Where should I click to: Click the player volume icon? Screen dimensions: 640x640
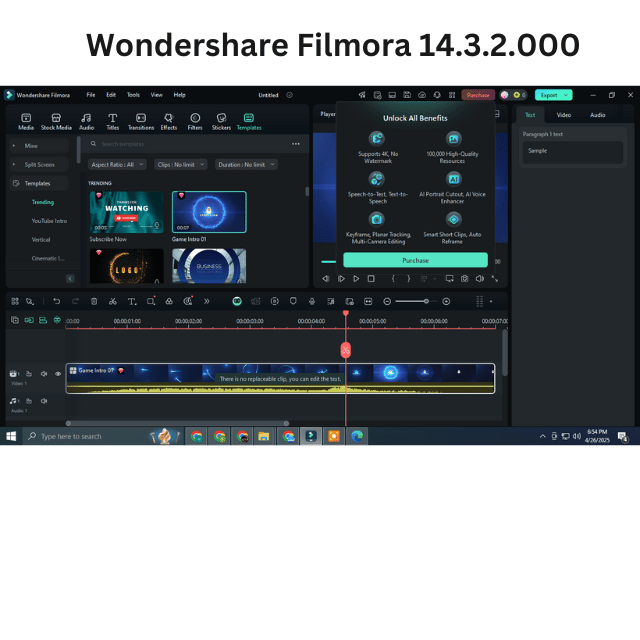coord(480,278)
